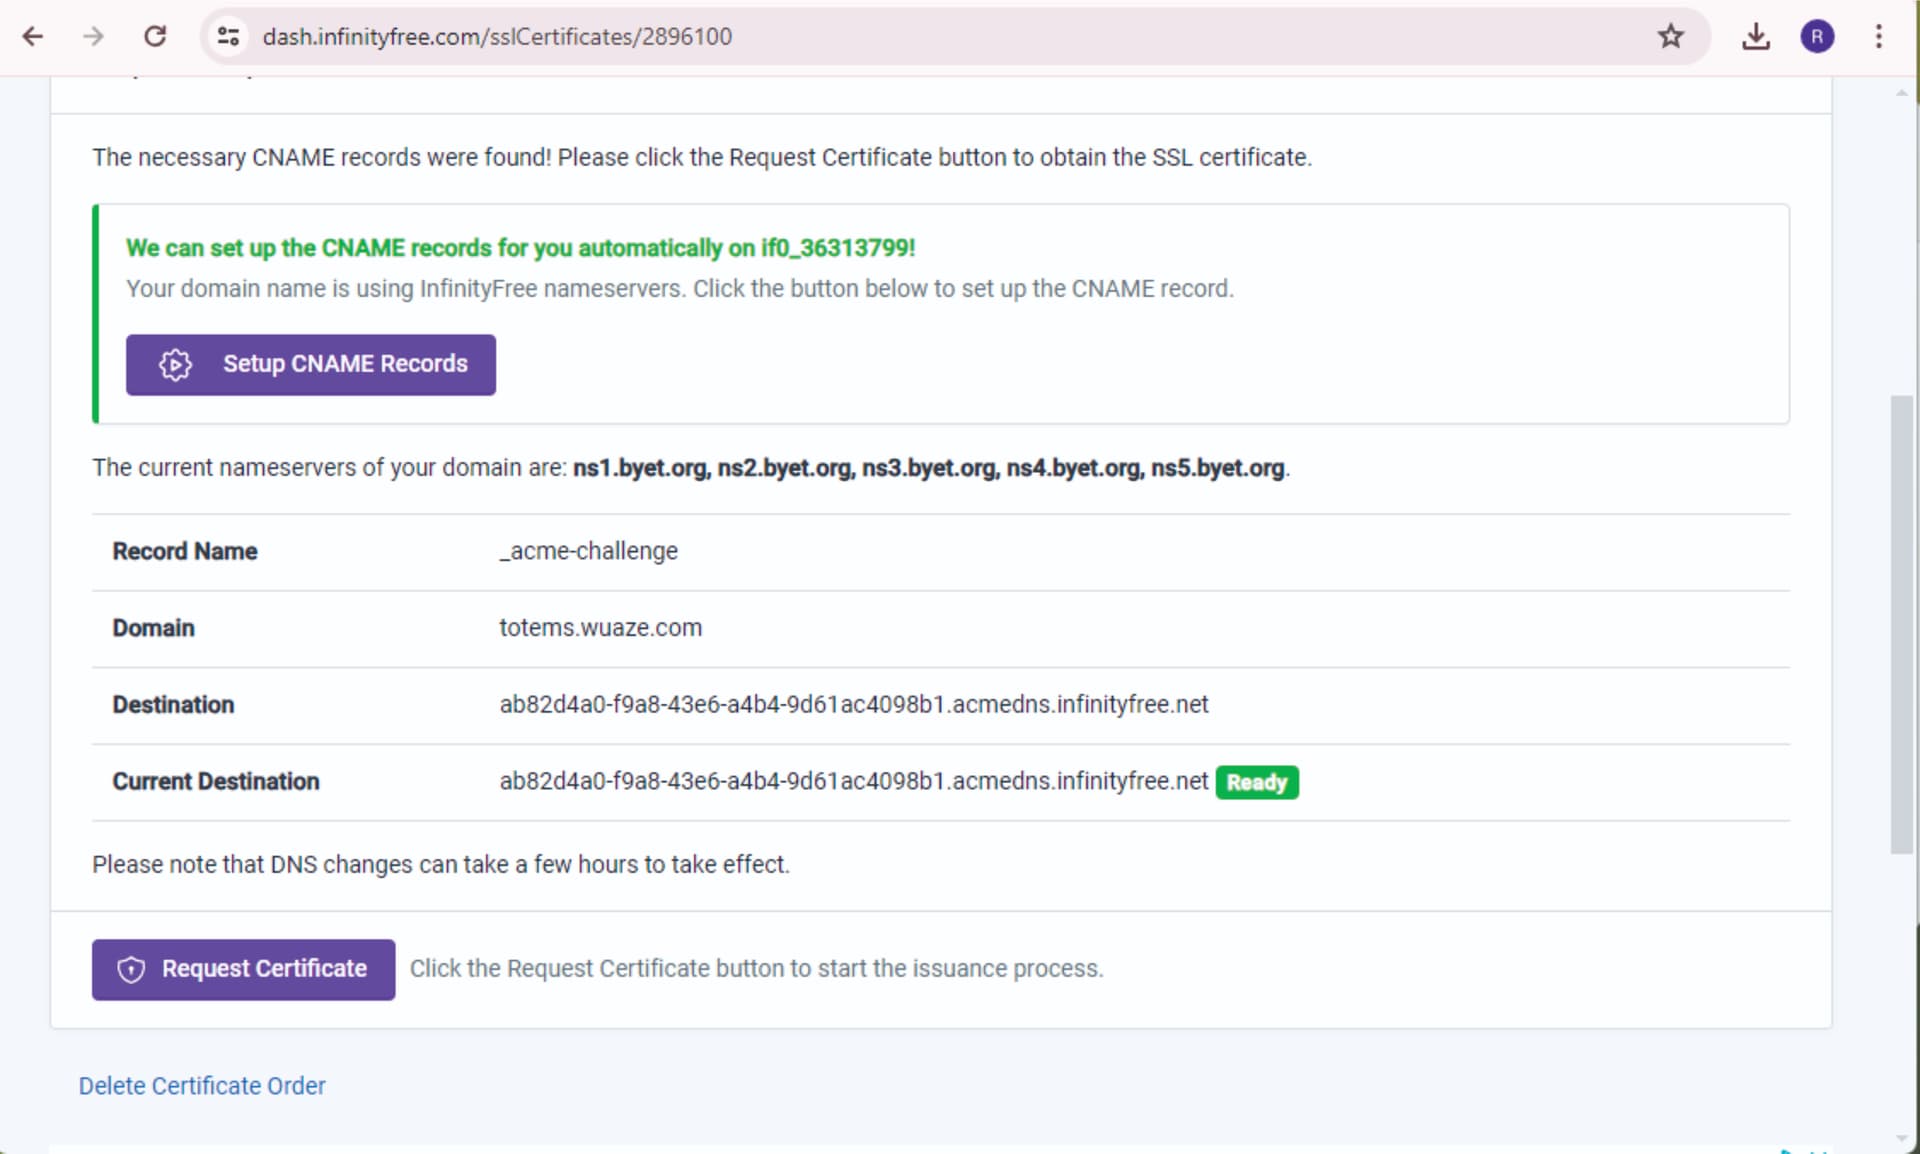This screenshot has width=1920, height=1154.
Task: Open the Delete Certificate Order link
Action: tap(202, 1086)
